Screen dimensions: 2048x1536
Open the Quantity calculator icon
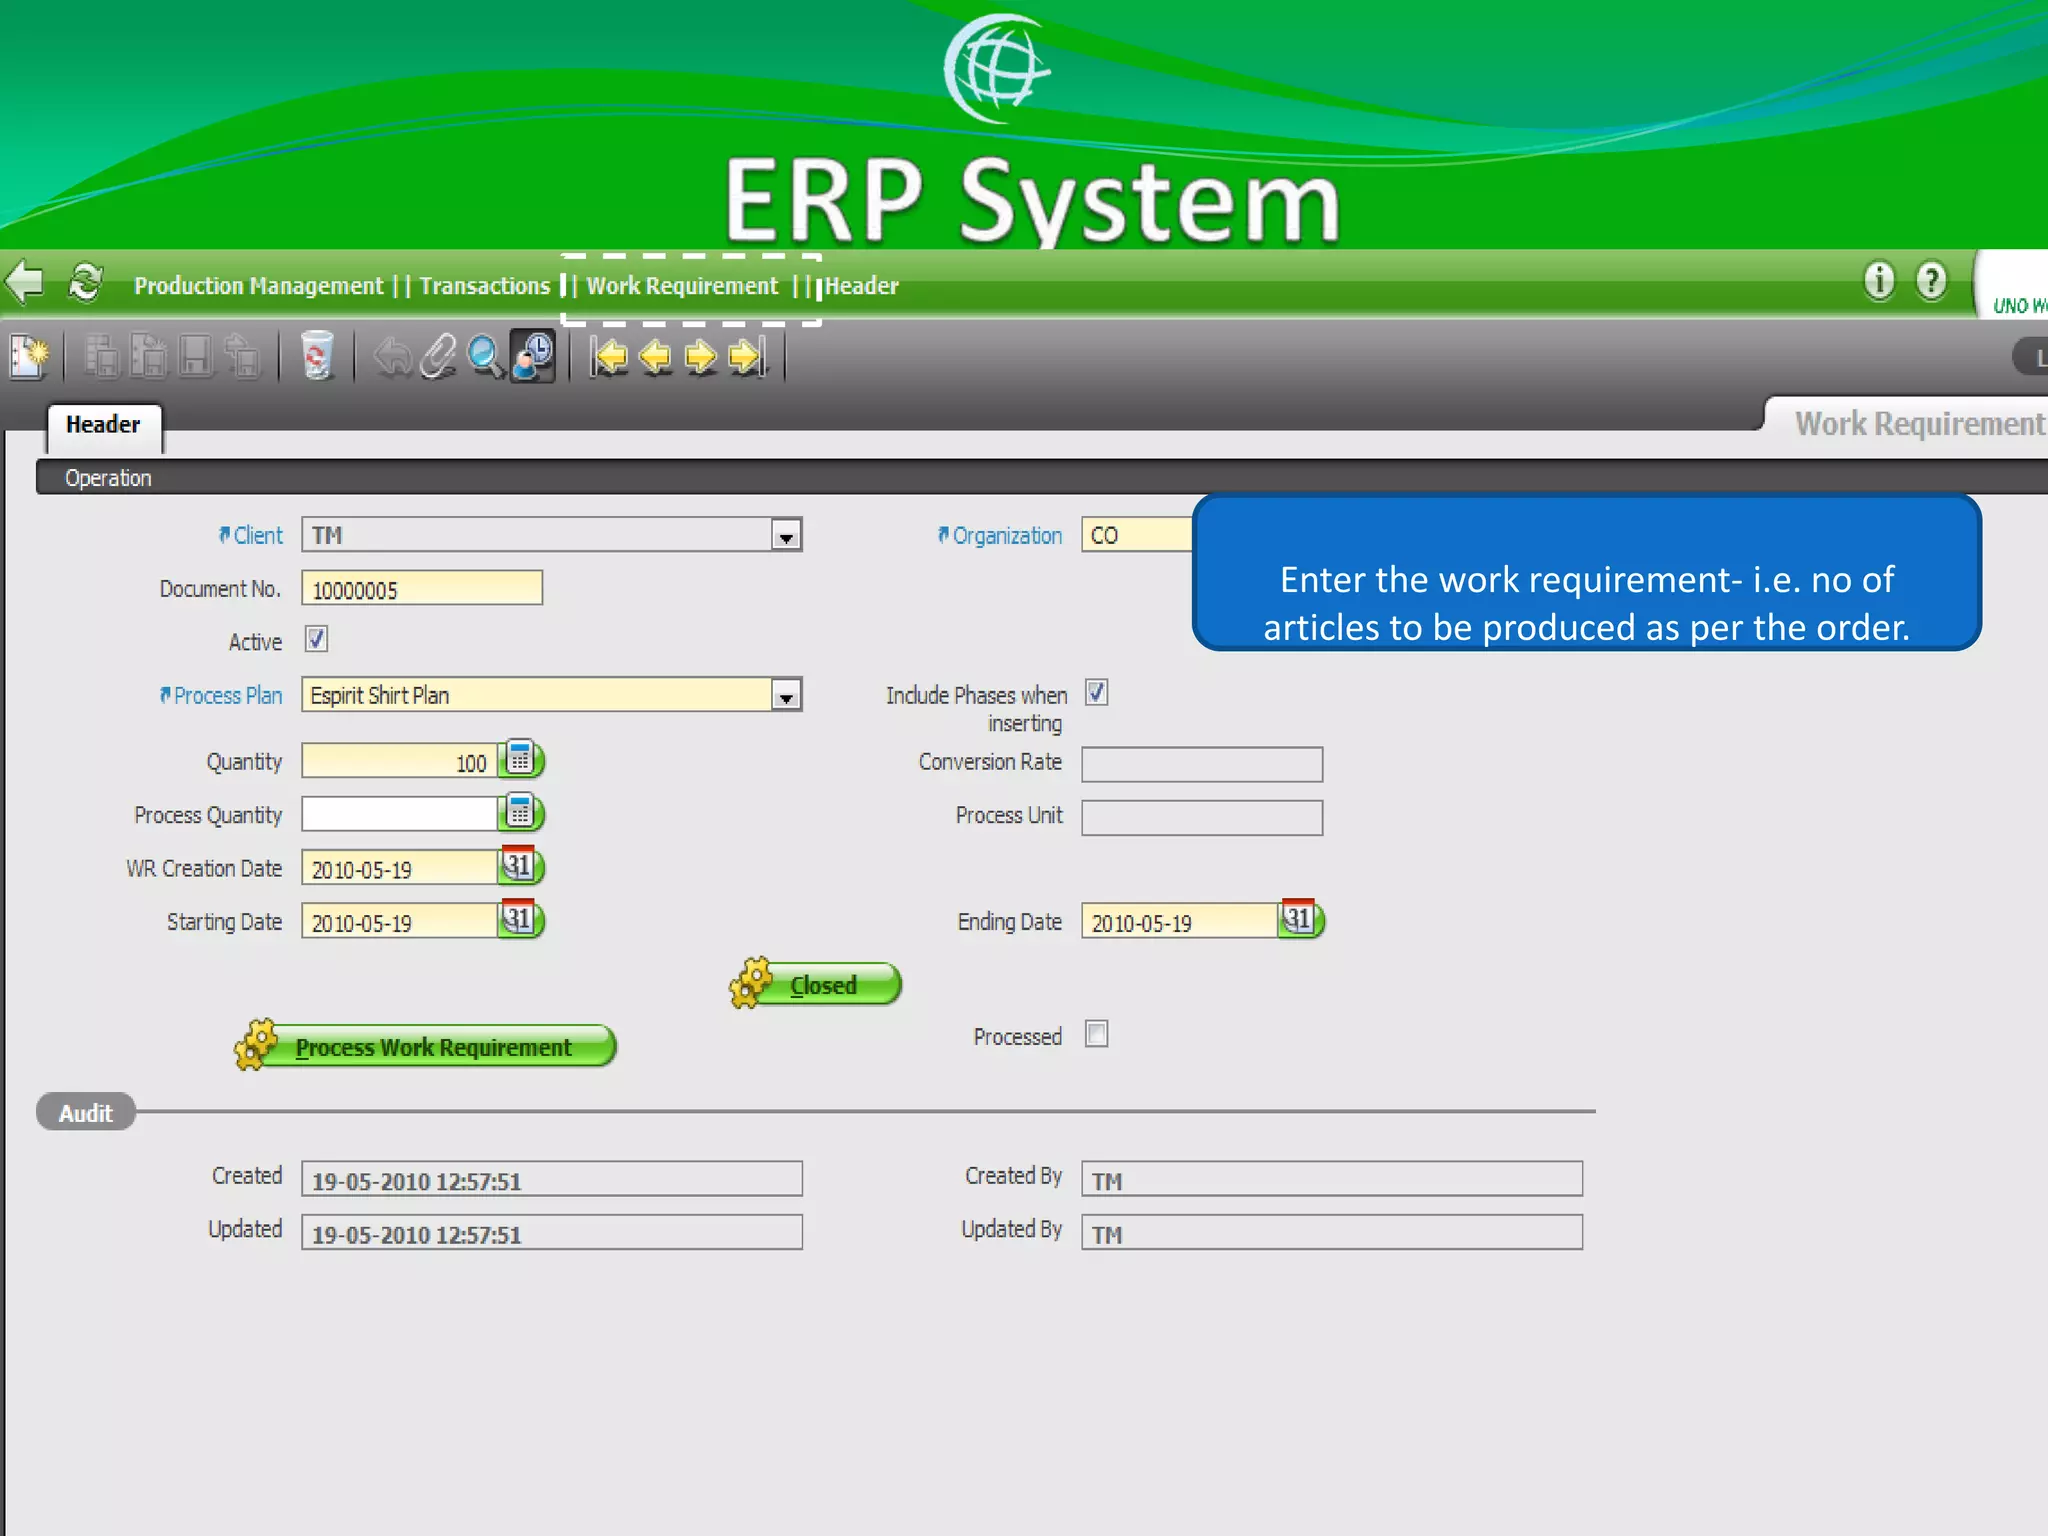(x=520, y=760)
